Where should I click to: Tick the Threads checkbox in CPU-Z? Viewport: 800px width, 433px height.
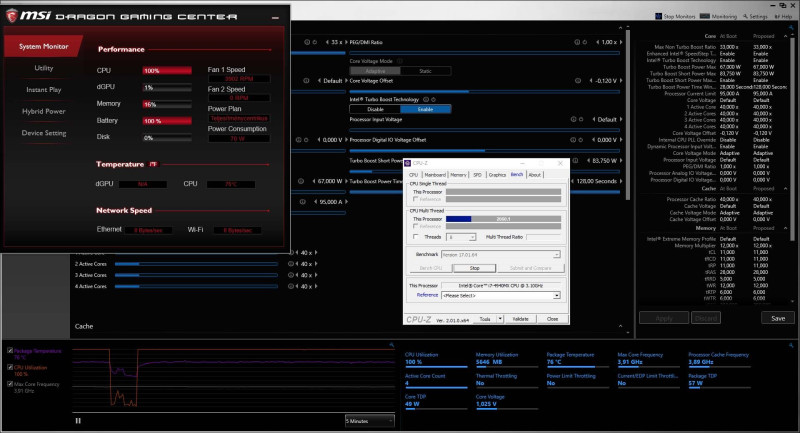pos(416,237)
